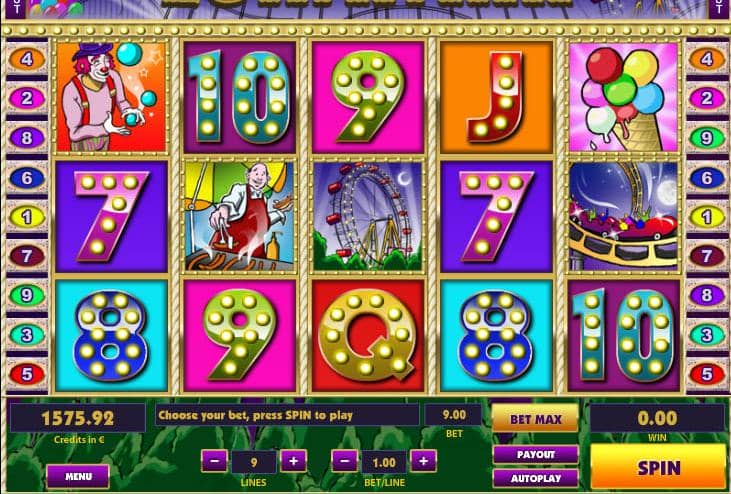Decrease the number of lines
The image size is (731, 494).
pos(214,461)
